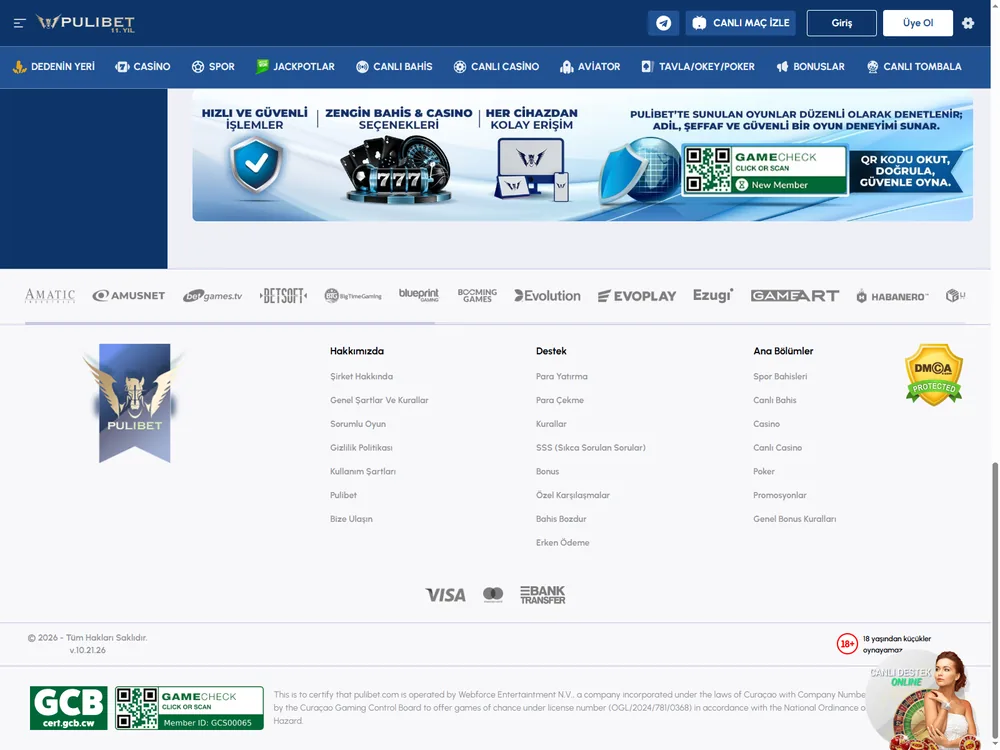Viewport: 1000px width, 750px height.
Task: Open the Telegram channel icon
Action: tap(663, 23)
